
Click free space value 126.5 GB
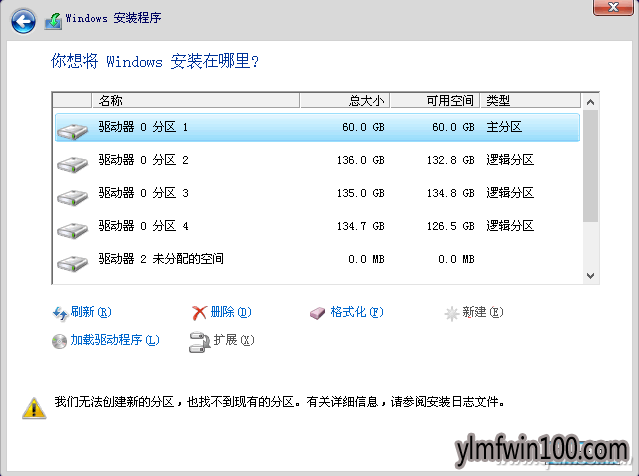click(451, 226)
